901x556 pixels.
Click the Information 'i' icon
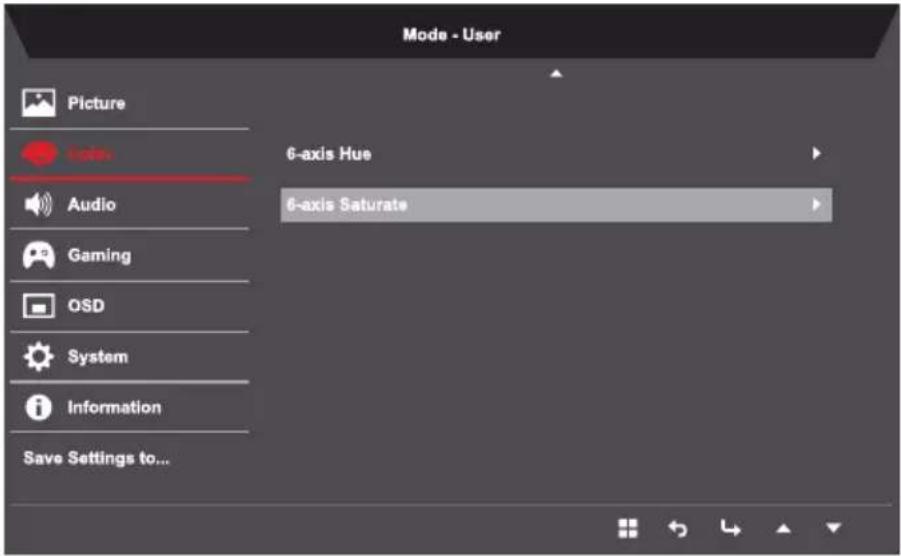click(38, 407)
